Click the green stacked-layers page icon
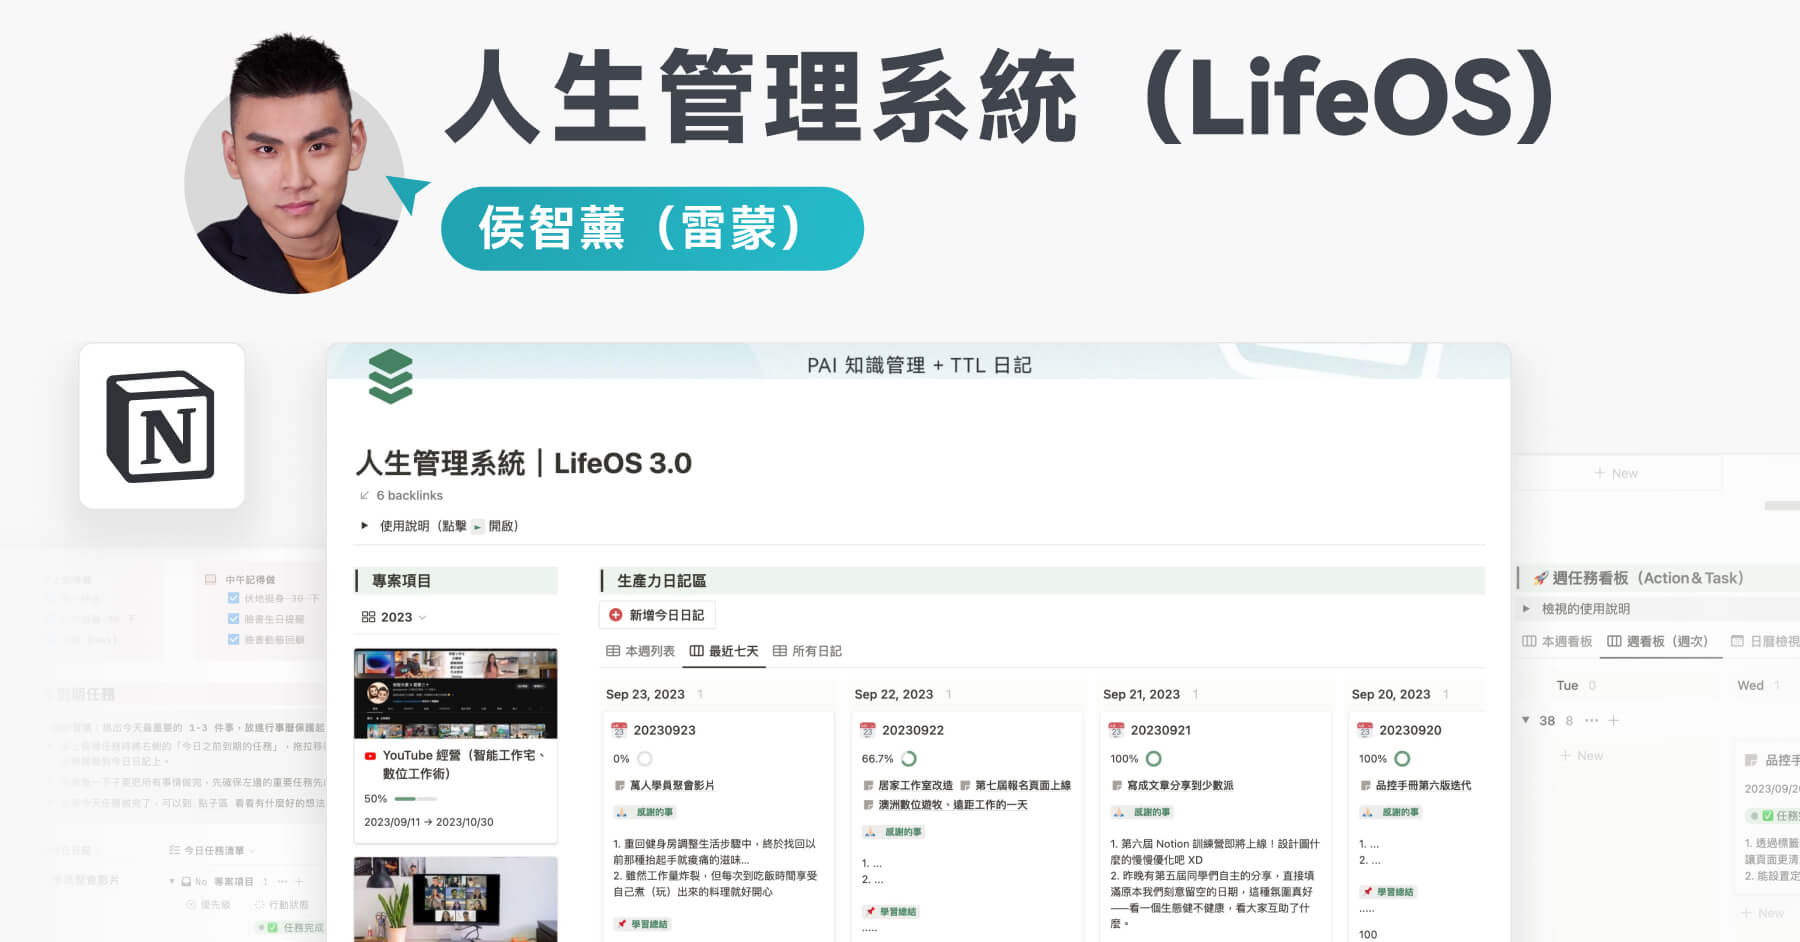 [390, 376]
